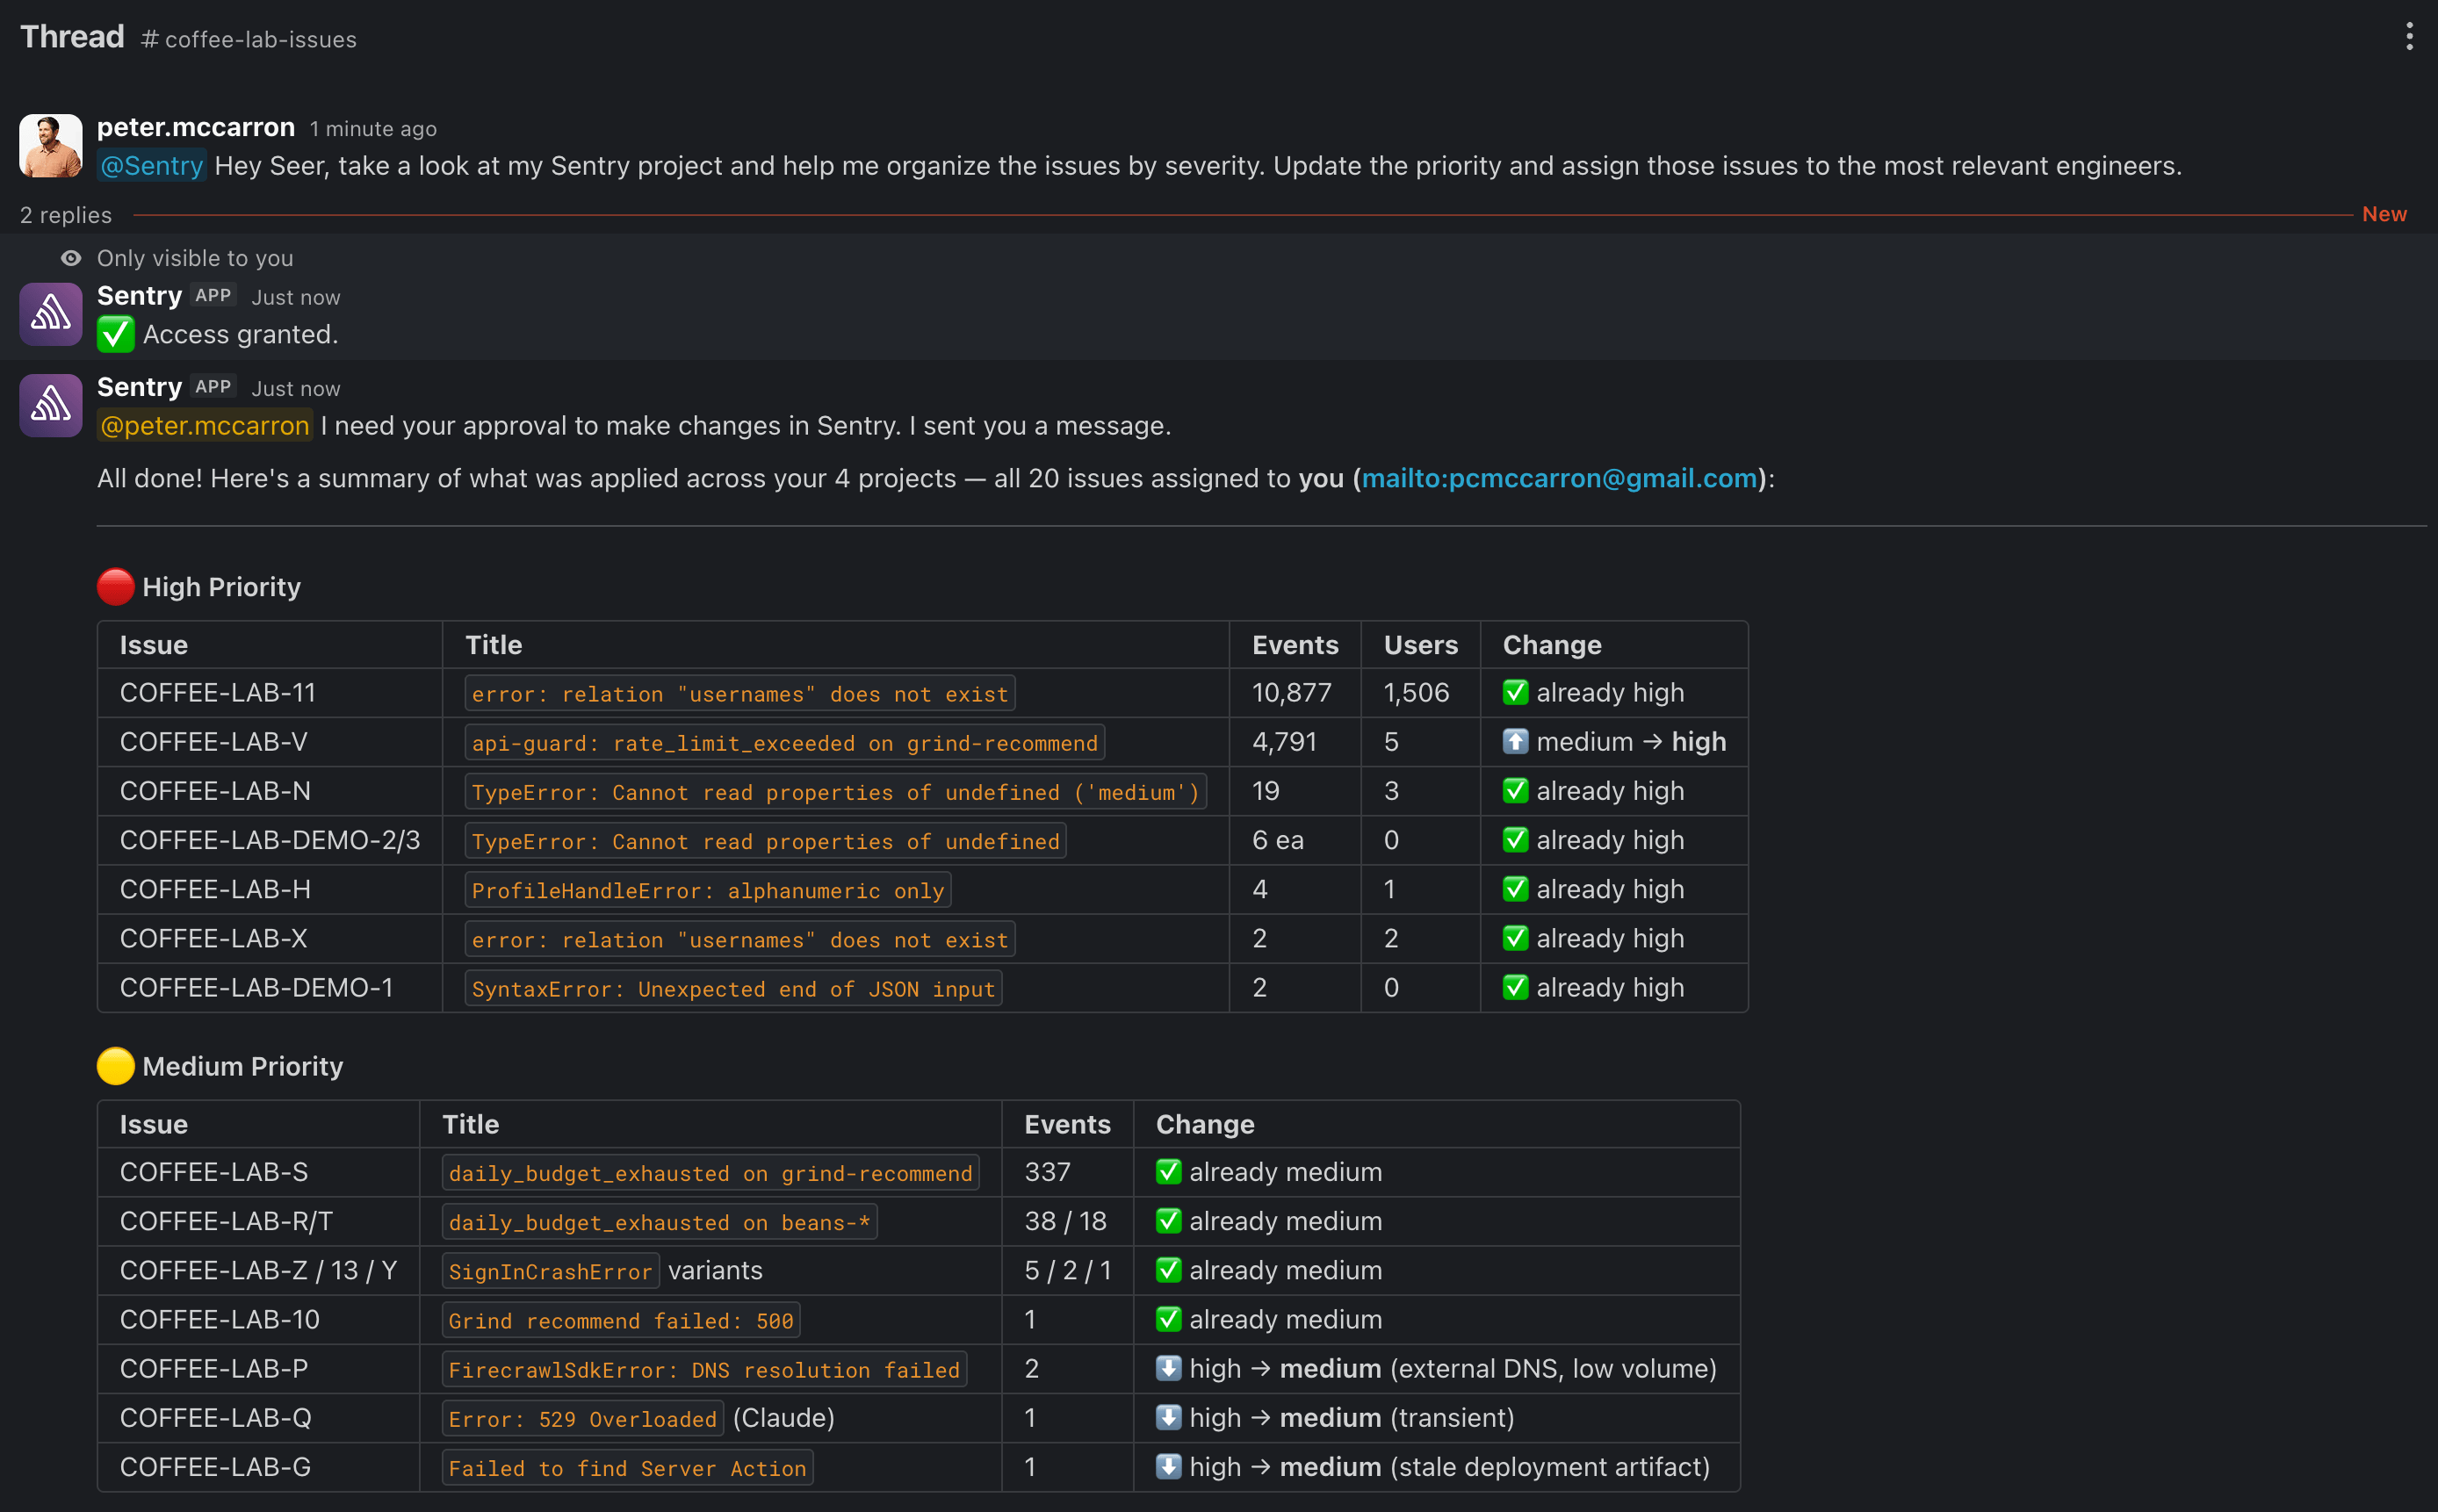Click the 'ProfileHandleError: alphanumeric only' title

click(x=708, y=890)
